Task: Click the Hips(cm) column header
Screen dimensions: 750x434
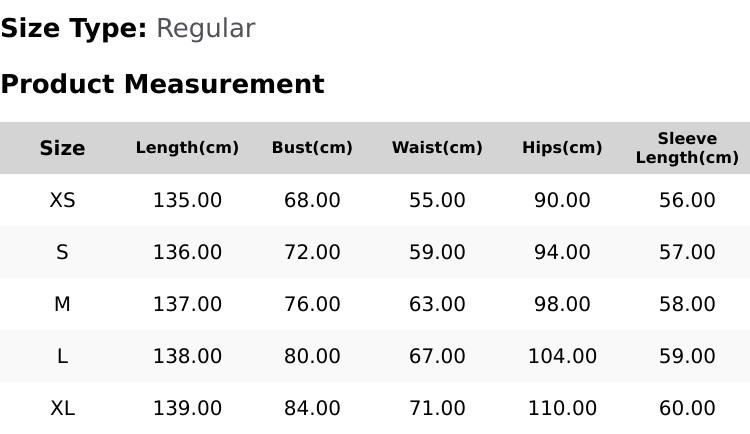Action: [x=562, y=148]
